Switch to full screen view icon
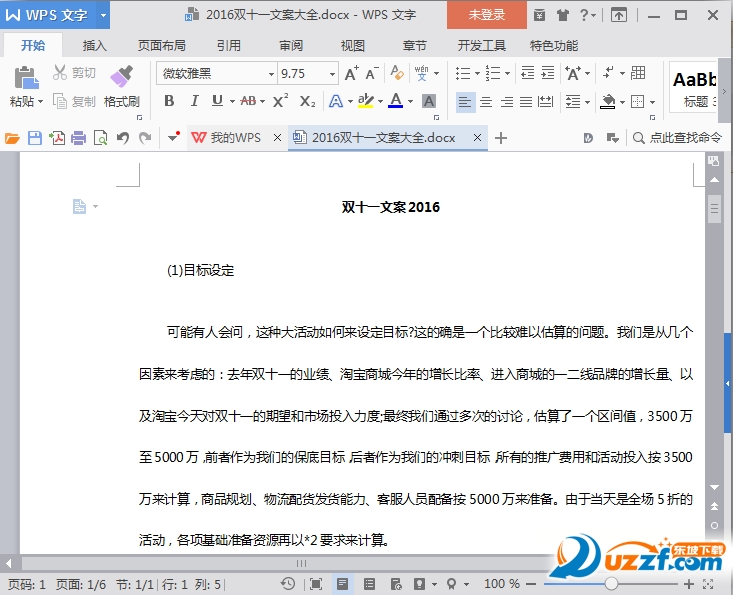The image size is (733, 595). [316, 584]
